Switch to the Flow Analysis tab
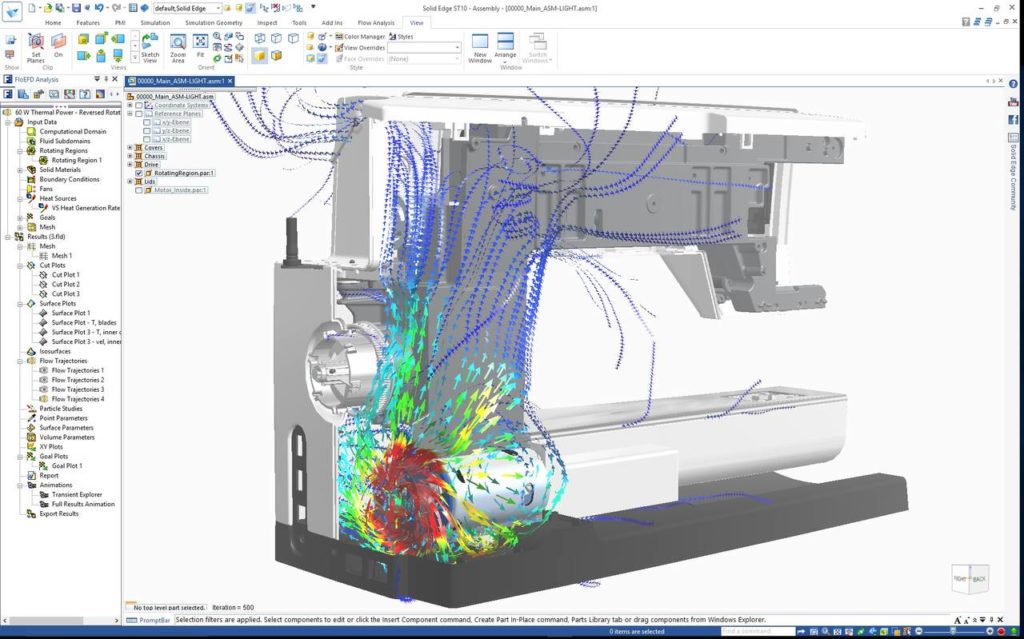Image resolution: width=1024 pixels, height=639 pixels. 375,22
